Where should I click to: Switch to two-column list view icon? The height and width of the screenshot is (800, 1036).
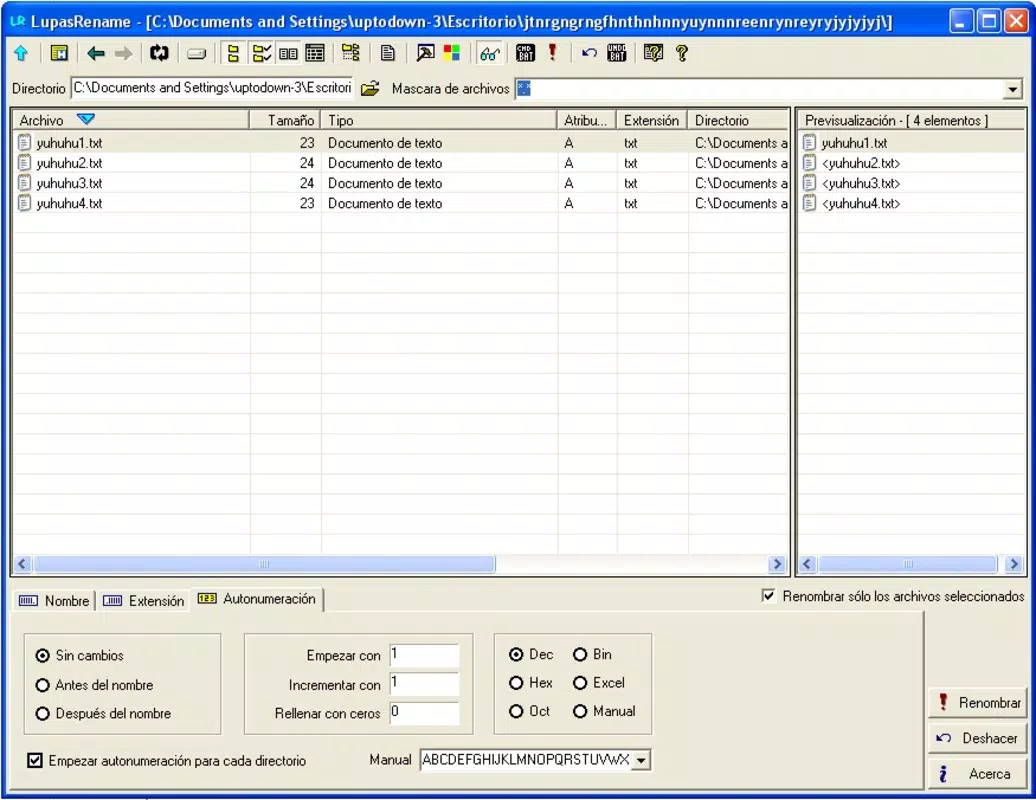tap(288, 54)
